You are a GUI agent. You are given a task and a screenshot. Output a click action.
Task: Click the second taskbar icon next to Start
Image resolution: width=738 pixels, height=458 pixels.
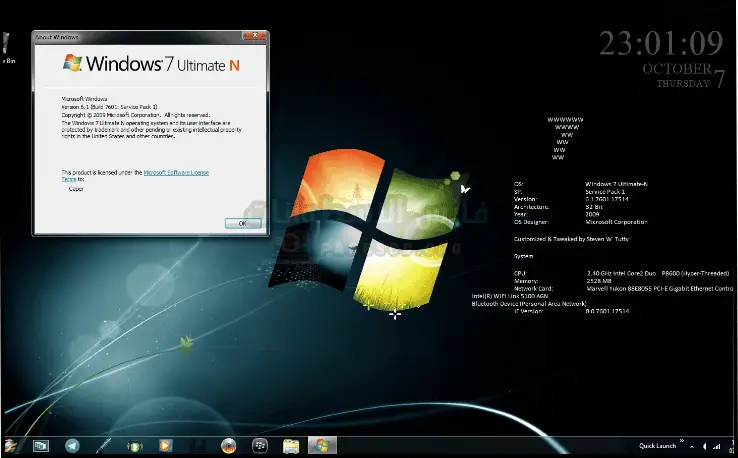click(x=41, y=446)
